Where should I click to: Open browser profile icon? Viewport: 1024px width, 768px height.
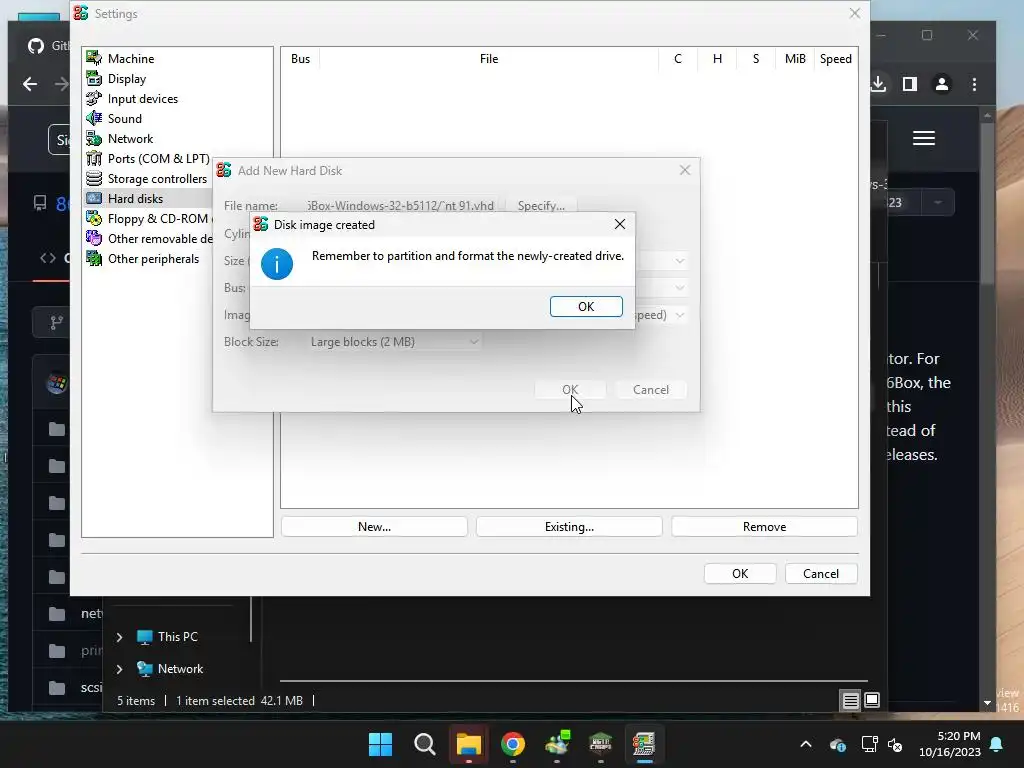click(x=942, y=84)
